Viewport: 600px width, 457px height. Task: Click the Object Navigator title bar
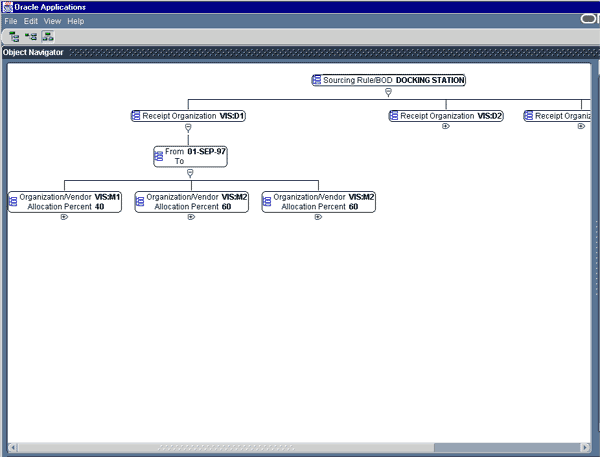[x=300, y=52]
